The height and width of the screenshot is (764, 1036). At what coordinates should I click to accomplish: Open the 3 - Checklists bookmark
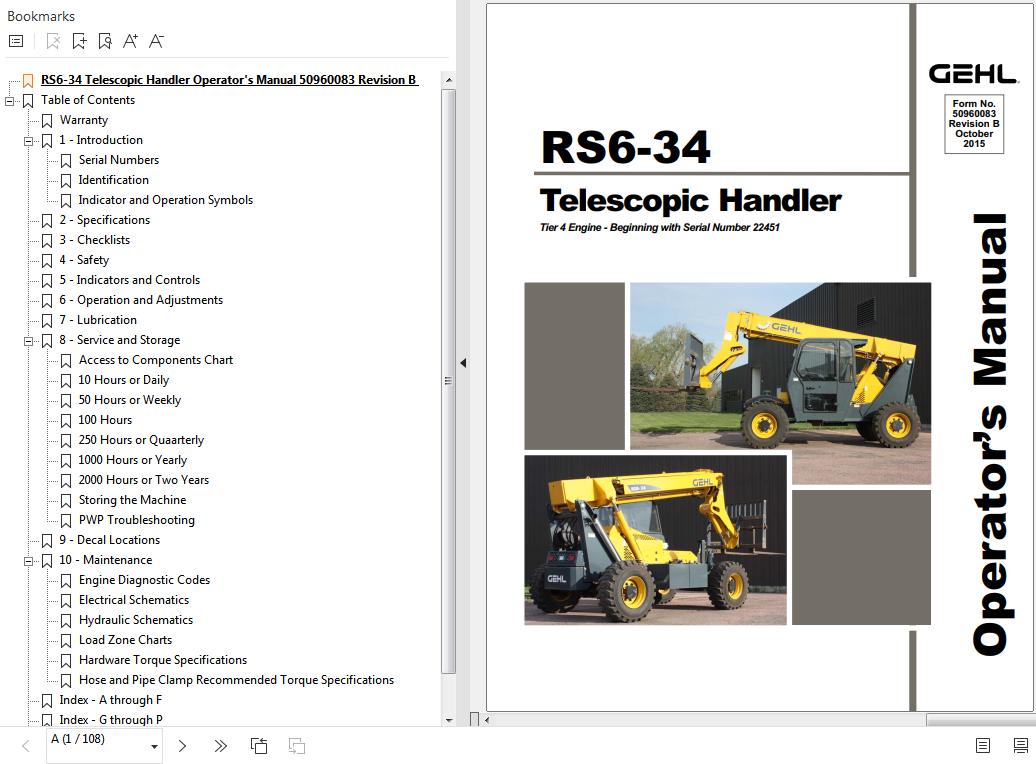point(94,240)
